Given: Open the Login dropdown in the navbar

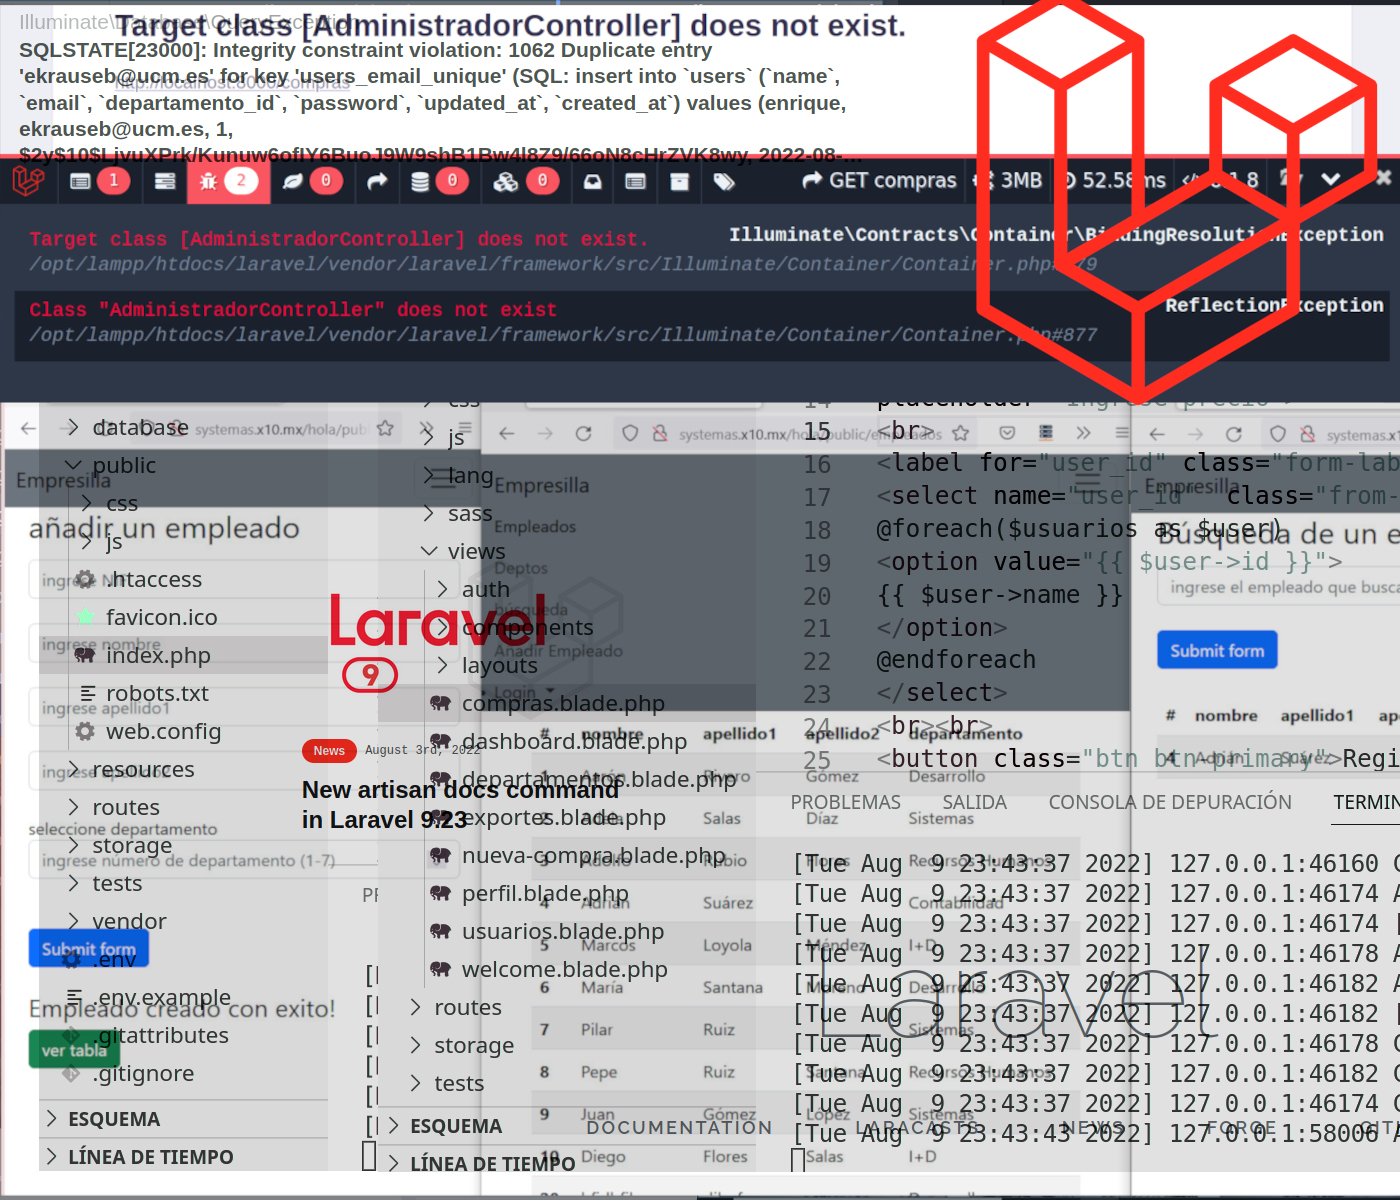Looking at the screenshot, I should pos(524,692).
